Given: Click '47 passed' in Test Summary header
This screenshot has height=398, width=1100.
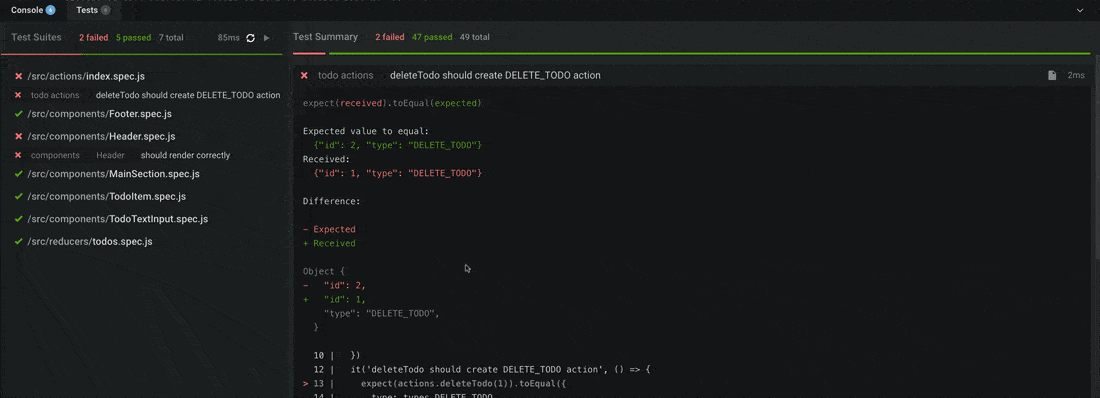Looking at the screenshot, I should pos(432,37).
